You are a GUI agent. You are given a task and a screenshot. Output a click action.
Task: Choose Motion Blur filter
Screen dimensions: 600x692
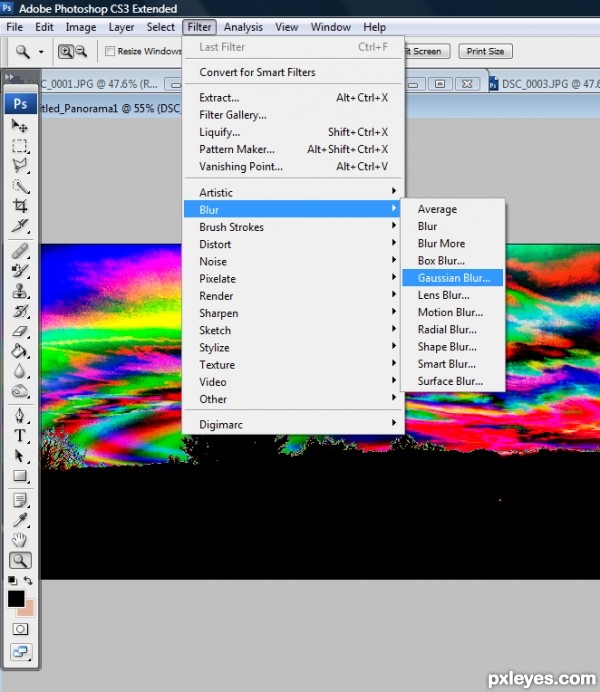453,312
